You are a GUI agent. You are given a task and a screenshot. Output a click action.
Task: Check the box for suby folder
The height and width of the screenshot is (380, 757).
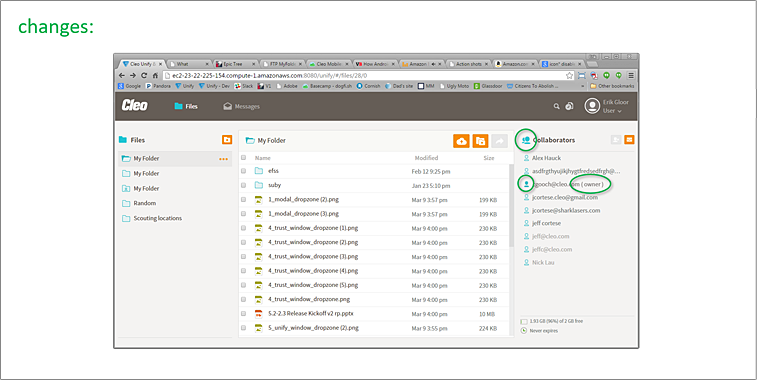(243, 185)
